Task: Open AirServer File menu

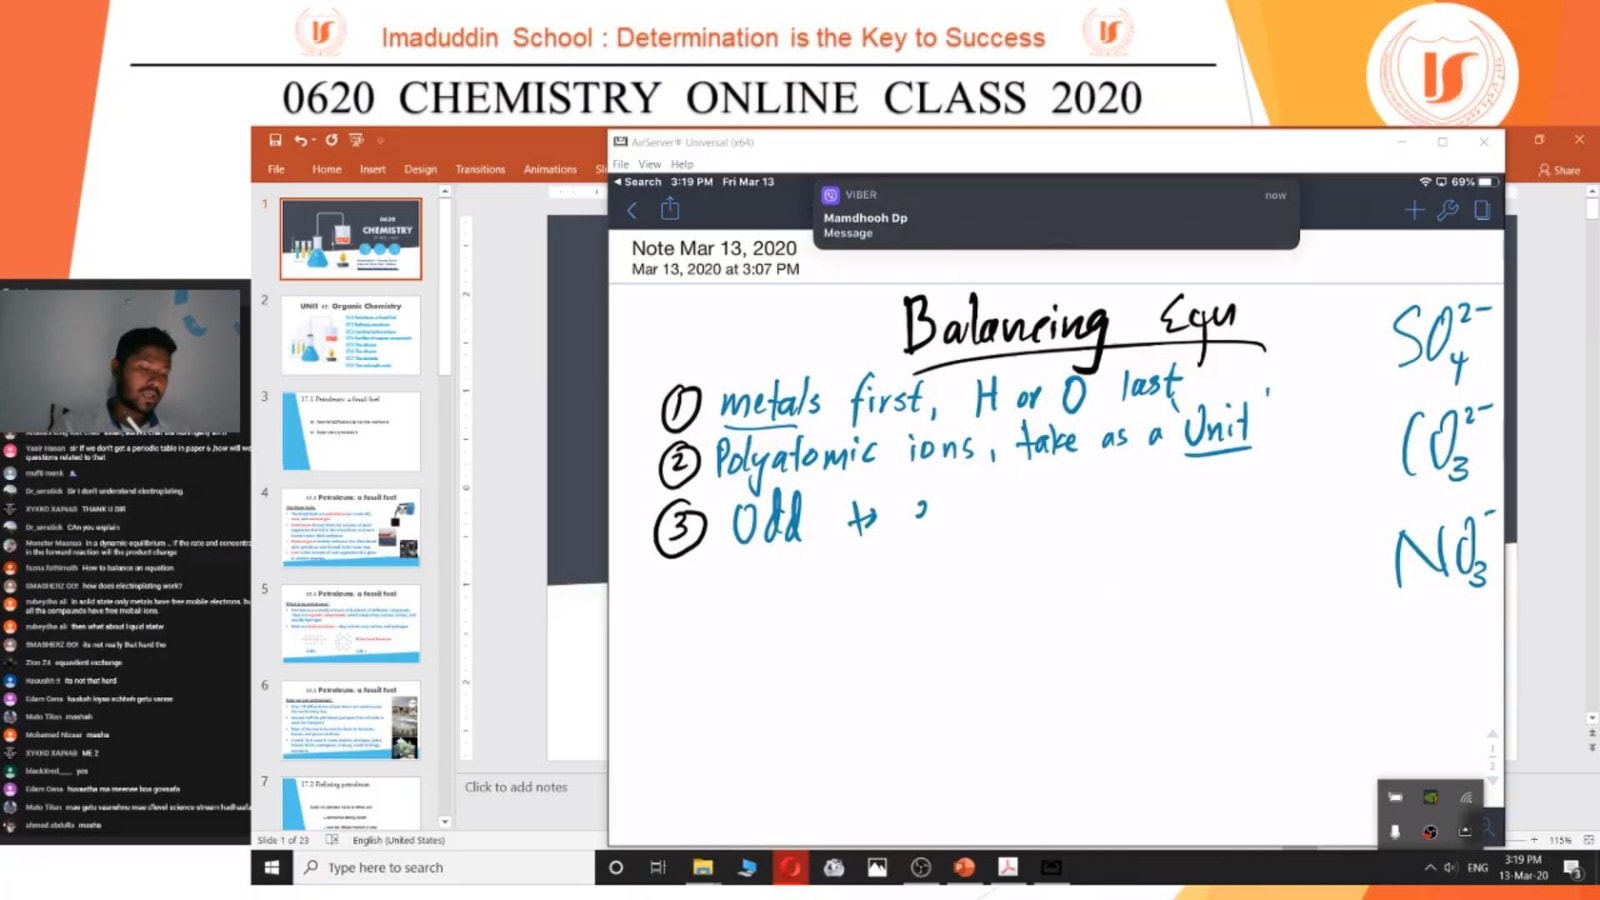Action: click(621, 164)
